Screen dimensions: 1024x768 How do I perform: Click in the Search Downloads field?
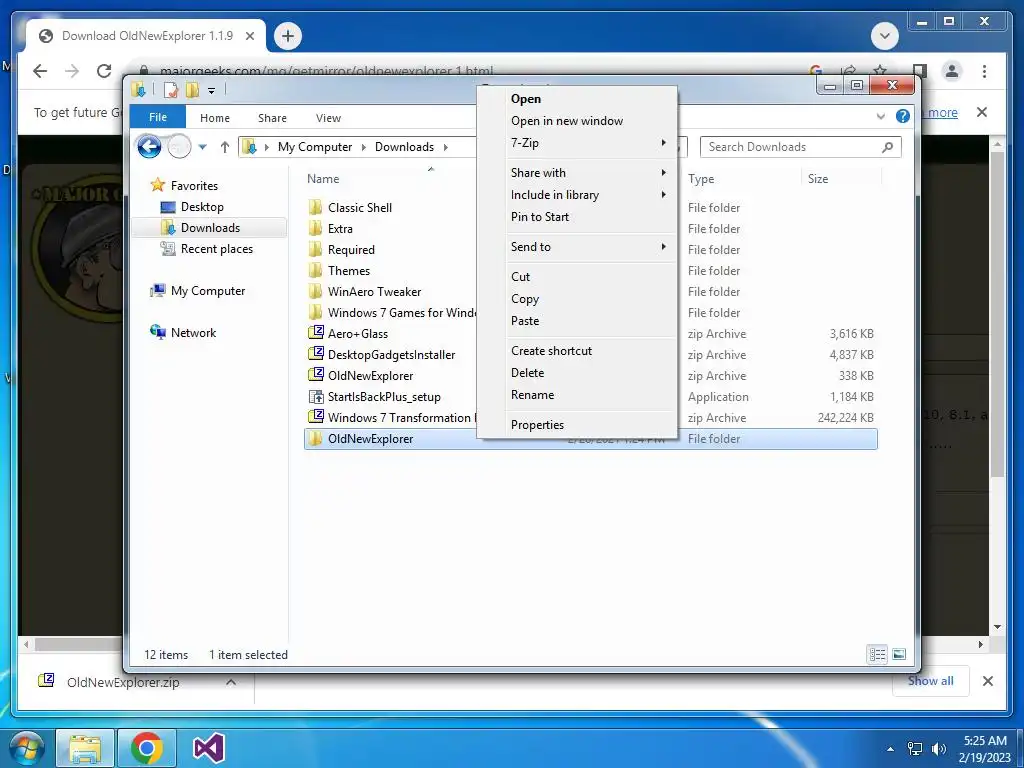[801, 147]
